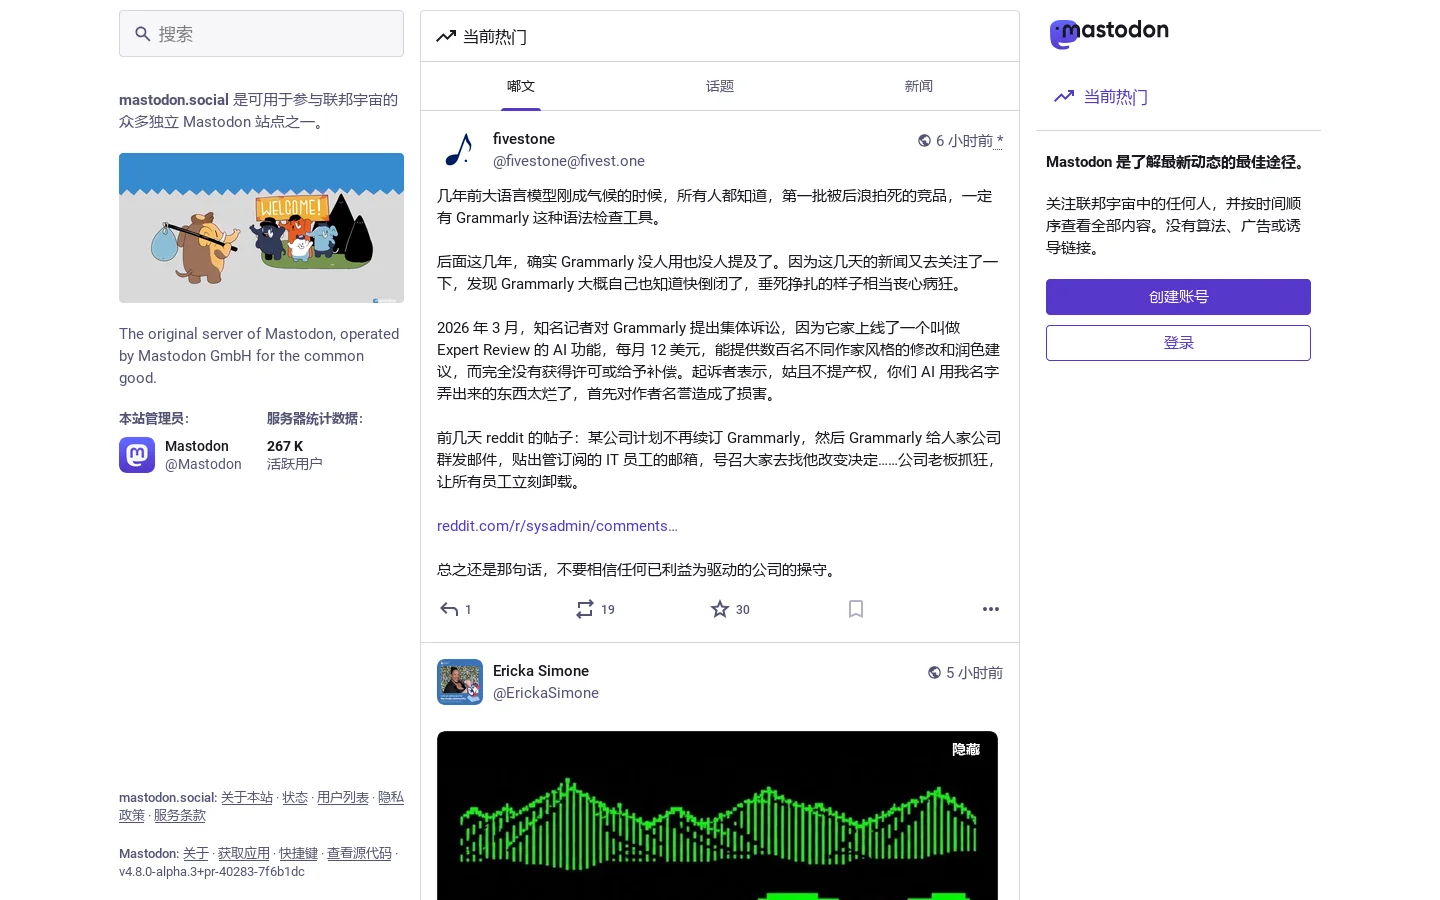Open 当前热门 in the right navigation
The image size is (1440, 900).
click(x=1101, y=97)
